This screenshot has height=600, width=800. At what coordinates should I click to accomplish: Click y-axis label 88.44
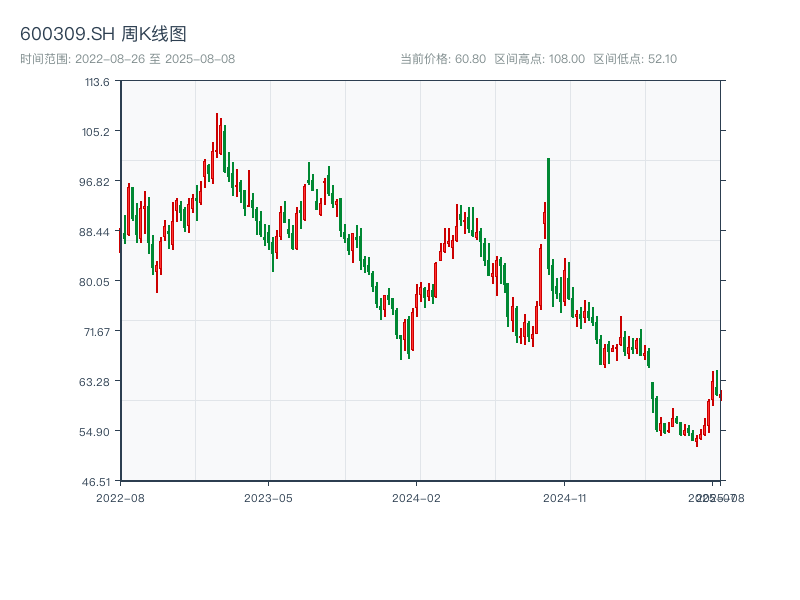click(x=94, y=232)
